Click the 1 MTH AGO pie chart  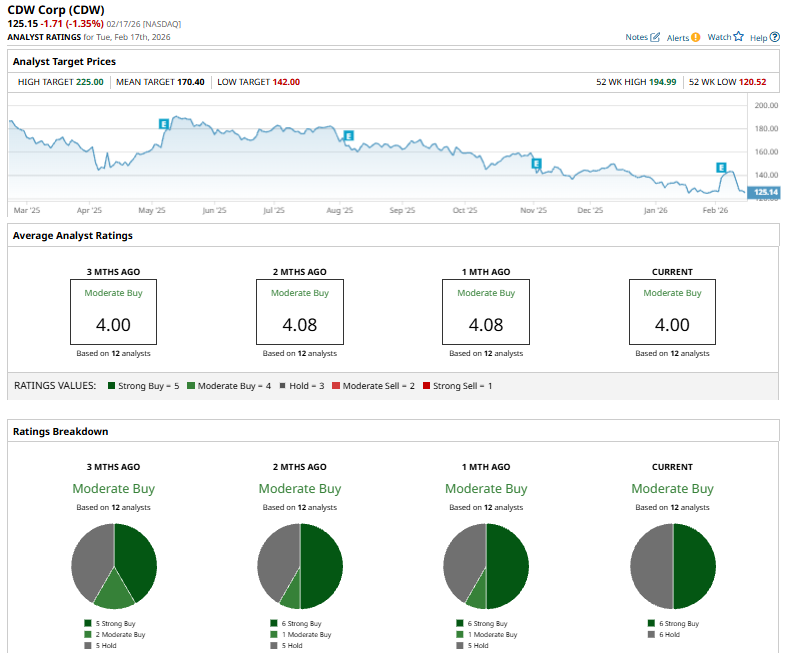[486, 566]
